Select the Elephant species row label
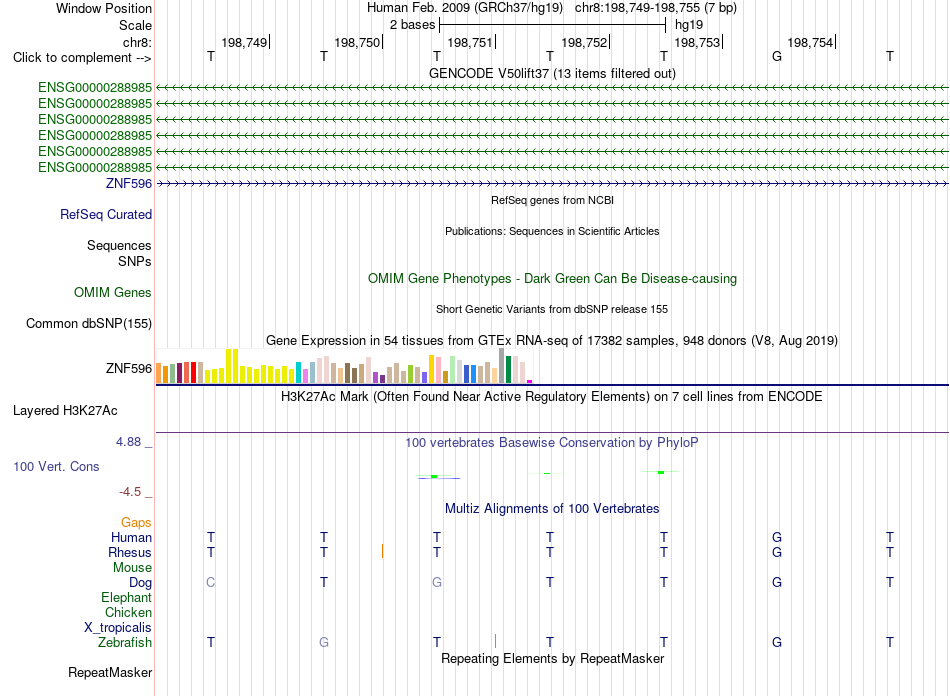This screenshot has width=950, height=696. point(126,597)
